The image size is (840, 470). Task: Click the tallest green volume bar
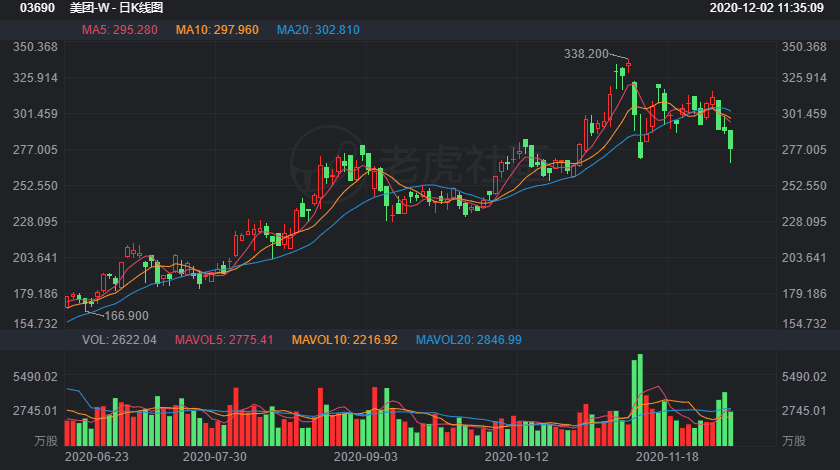point(640,400)
